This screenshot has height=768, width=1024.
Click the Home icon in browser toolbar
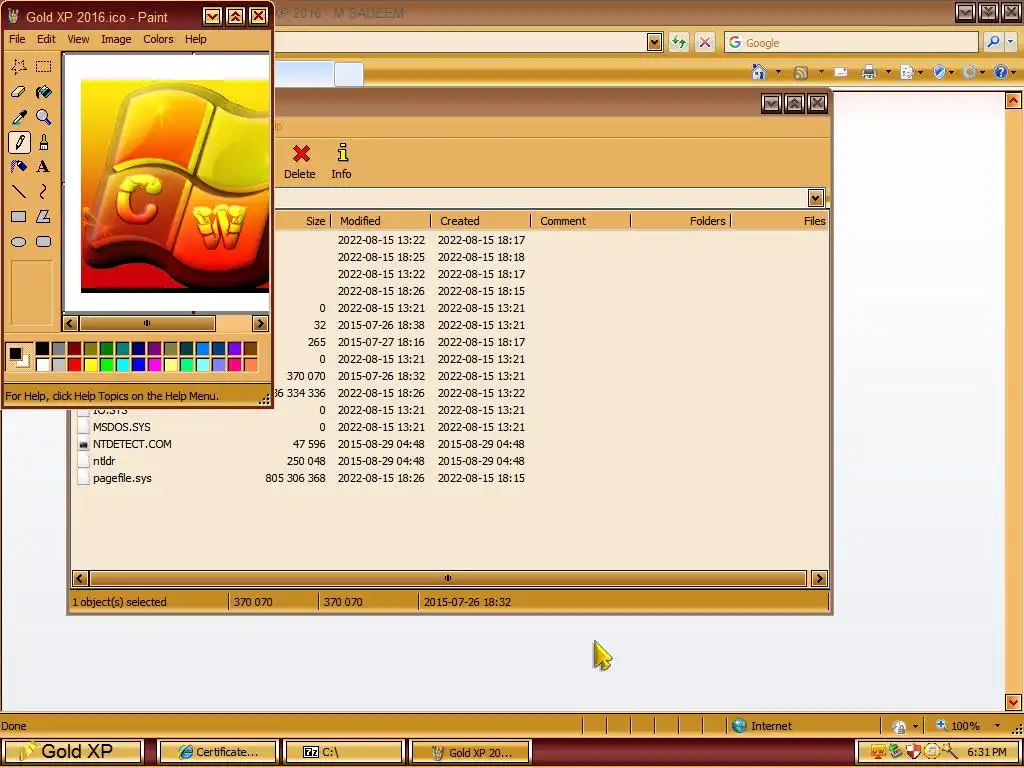pos(758,72)
